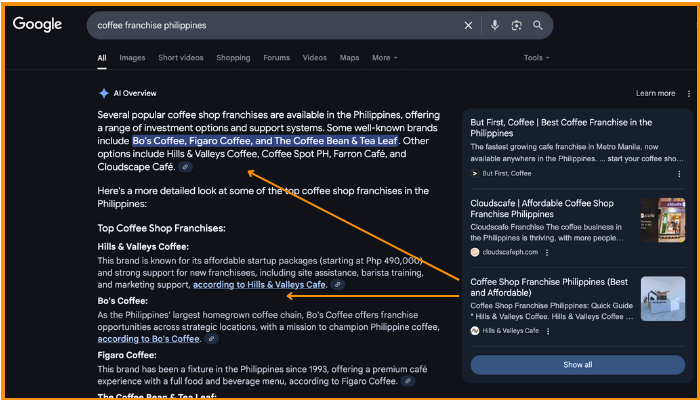Switch to the Videos tab
The width and height of the screenshot is (700, 400).
coord(315,58)
